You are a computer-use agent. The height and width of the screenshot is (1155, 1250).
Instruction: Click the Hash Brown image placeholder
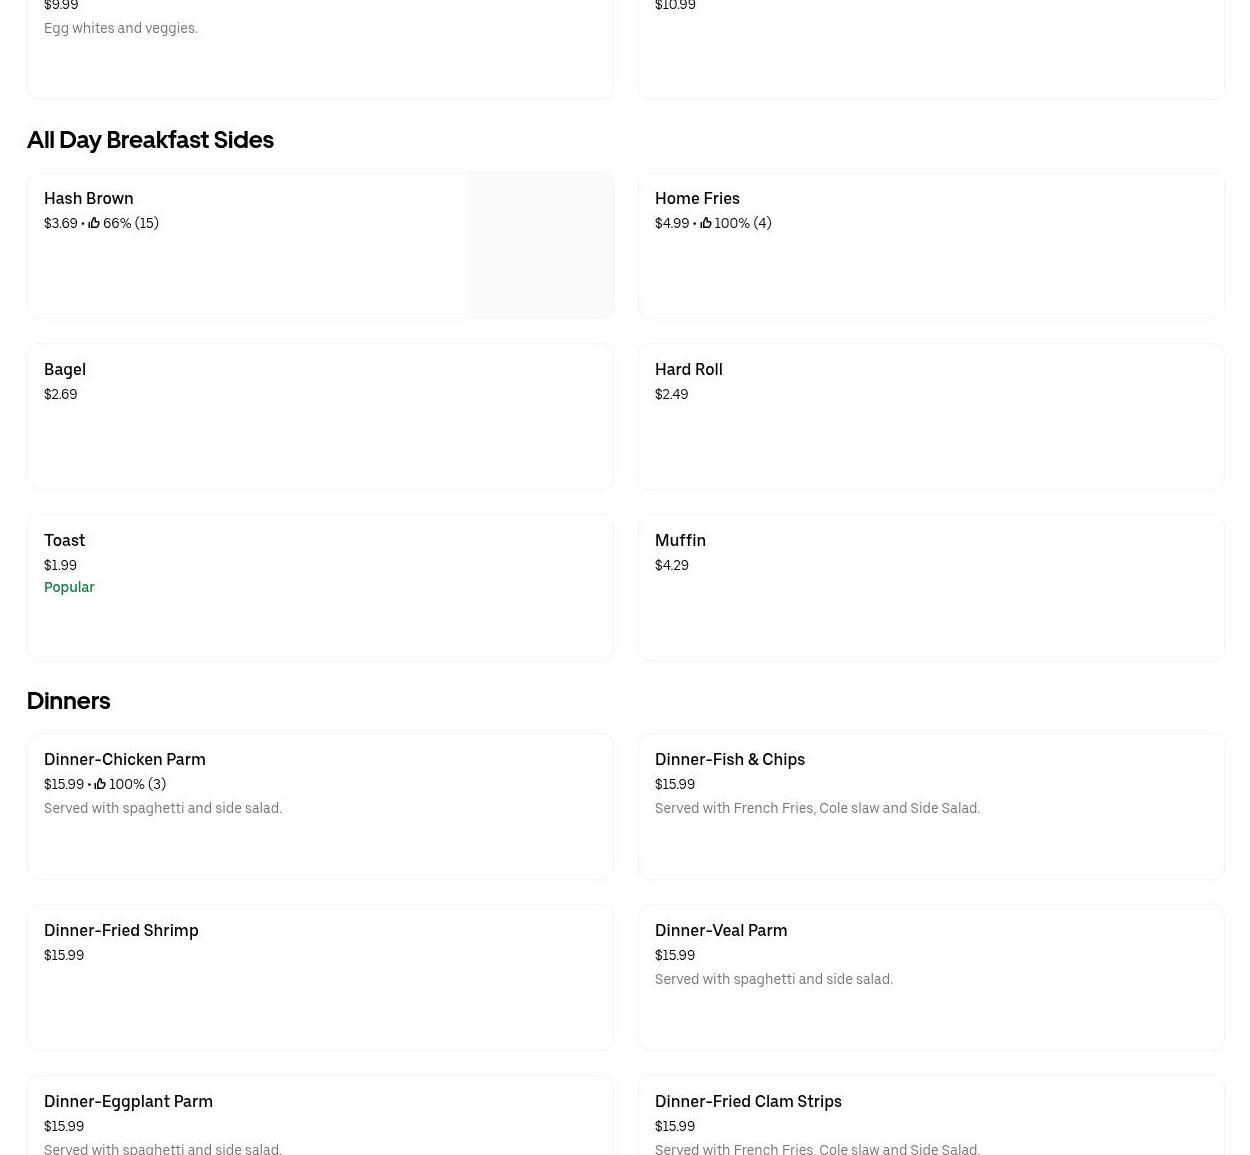click(x=540, y=246)
